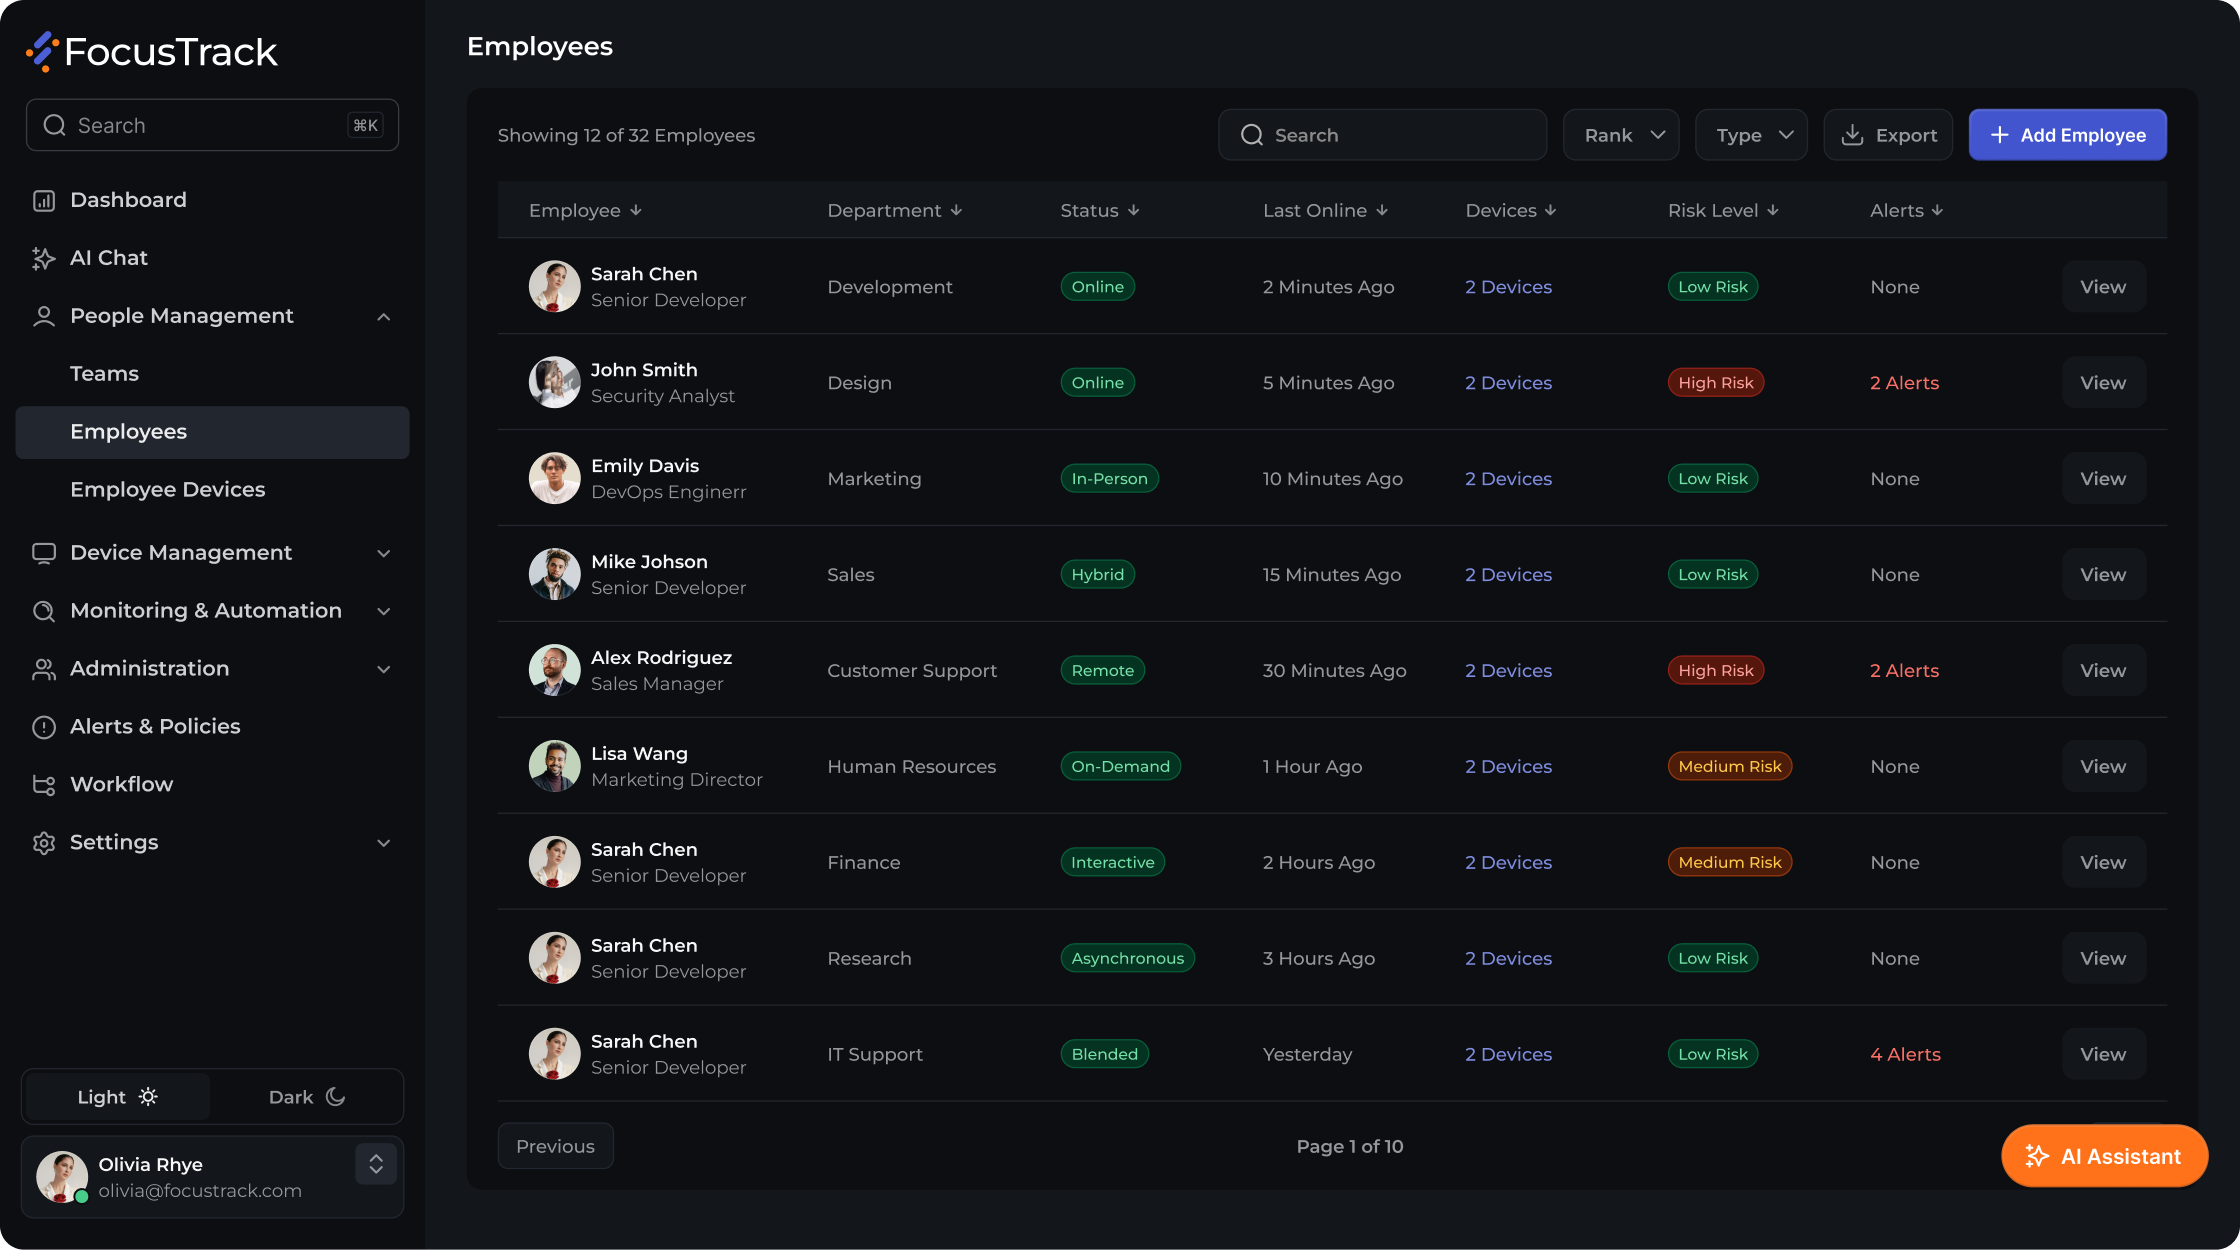Click the Export download icon
The height and width of the screenshot is (1250, 2240).
pos(1852,135)
